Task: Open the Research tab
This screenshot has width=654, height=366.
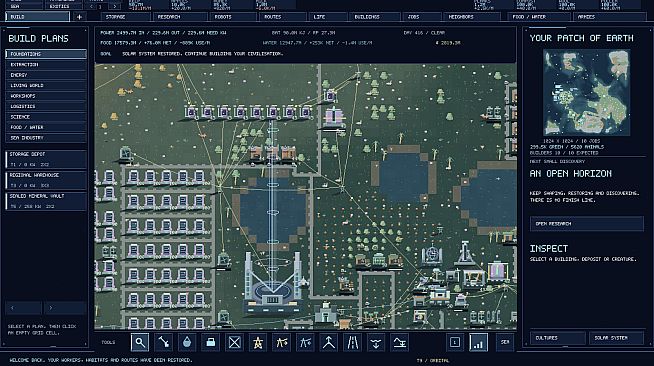Action: point(180,17)
